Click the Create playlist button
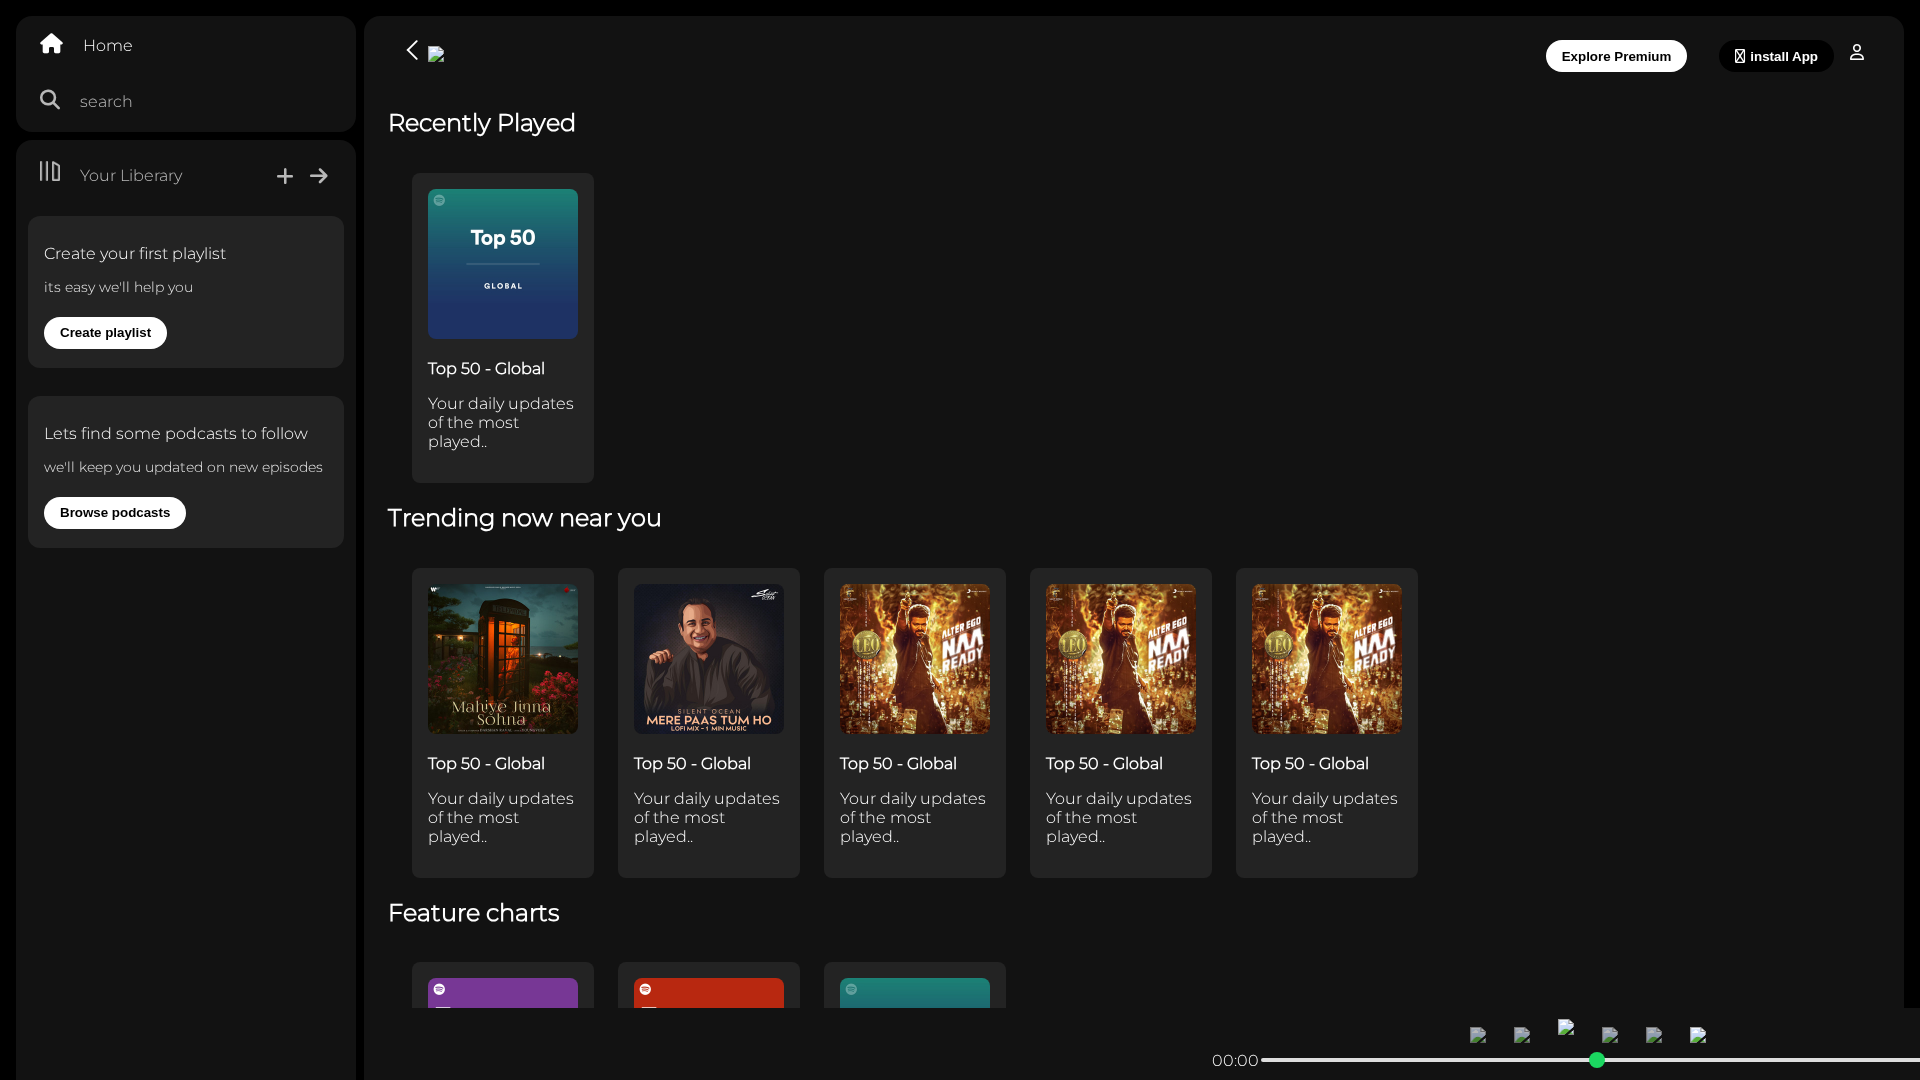Screen dimensions: 1920x1080 pos(105,333)
